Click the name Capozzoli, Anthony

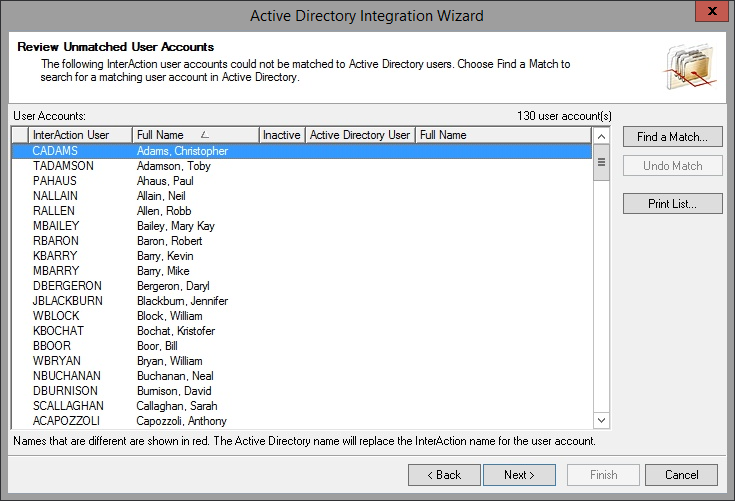click(181, 421)
